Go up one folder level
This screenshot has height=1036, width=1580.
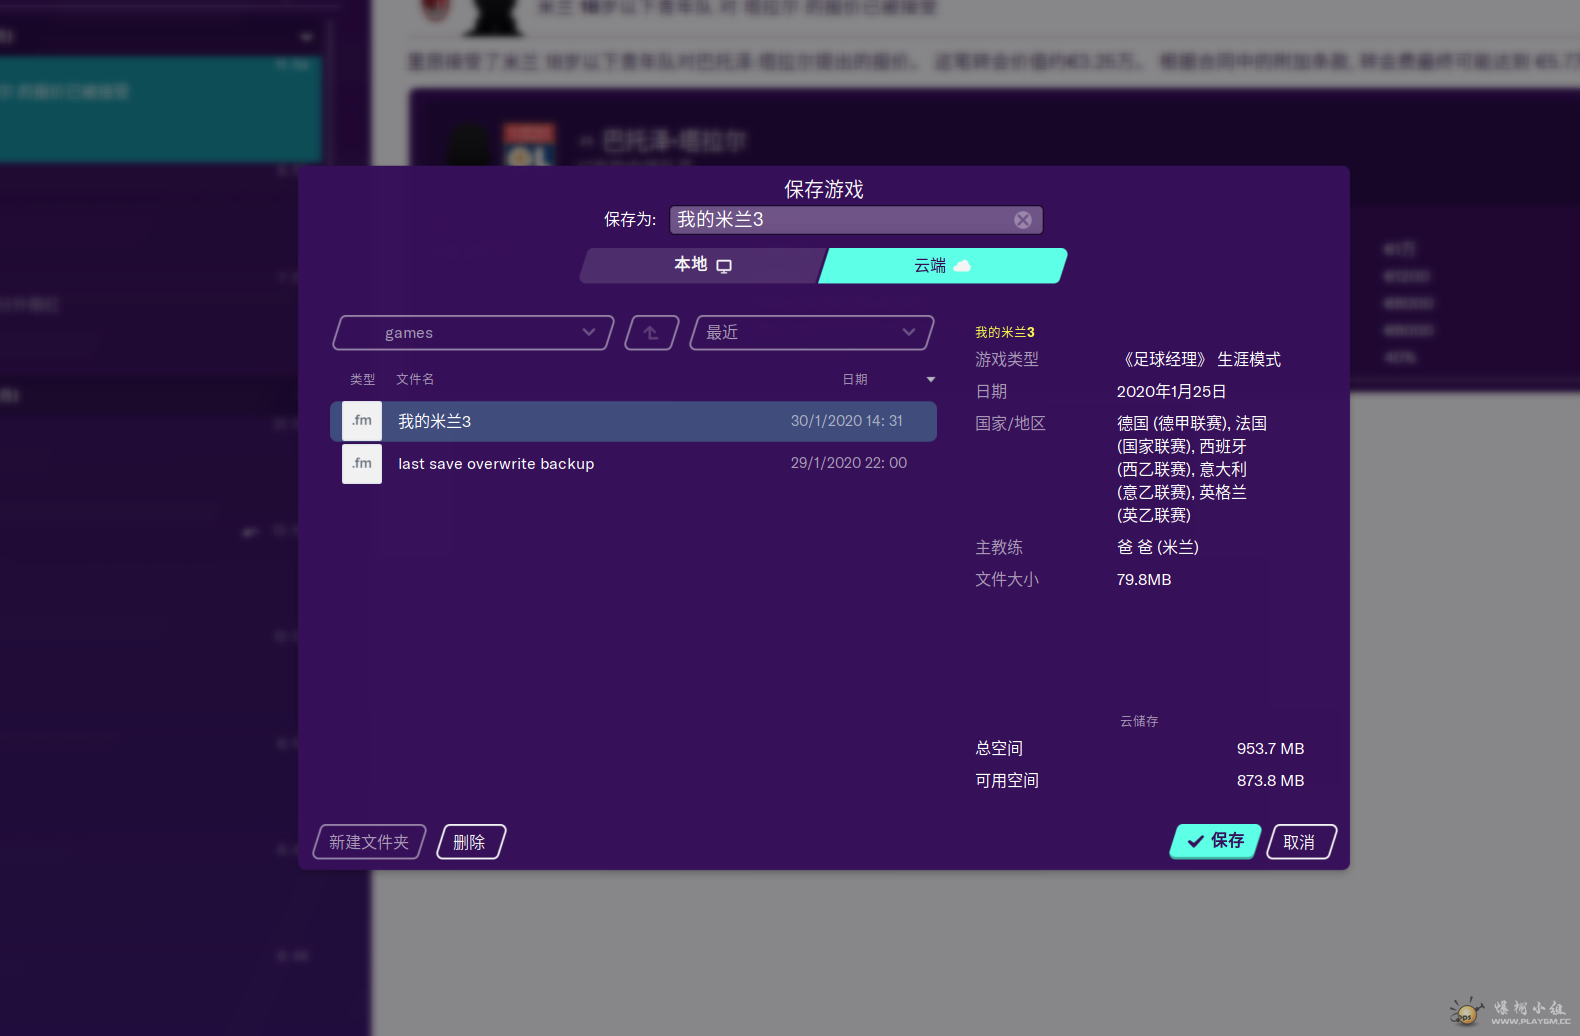(x=651, y=333)
